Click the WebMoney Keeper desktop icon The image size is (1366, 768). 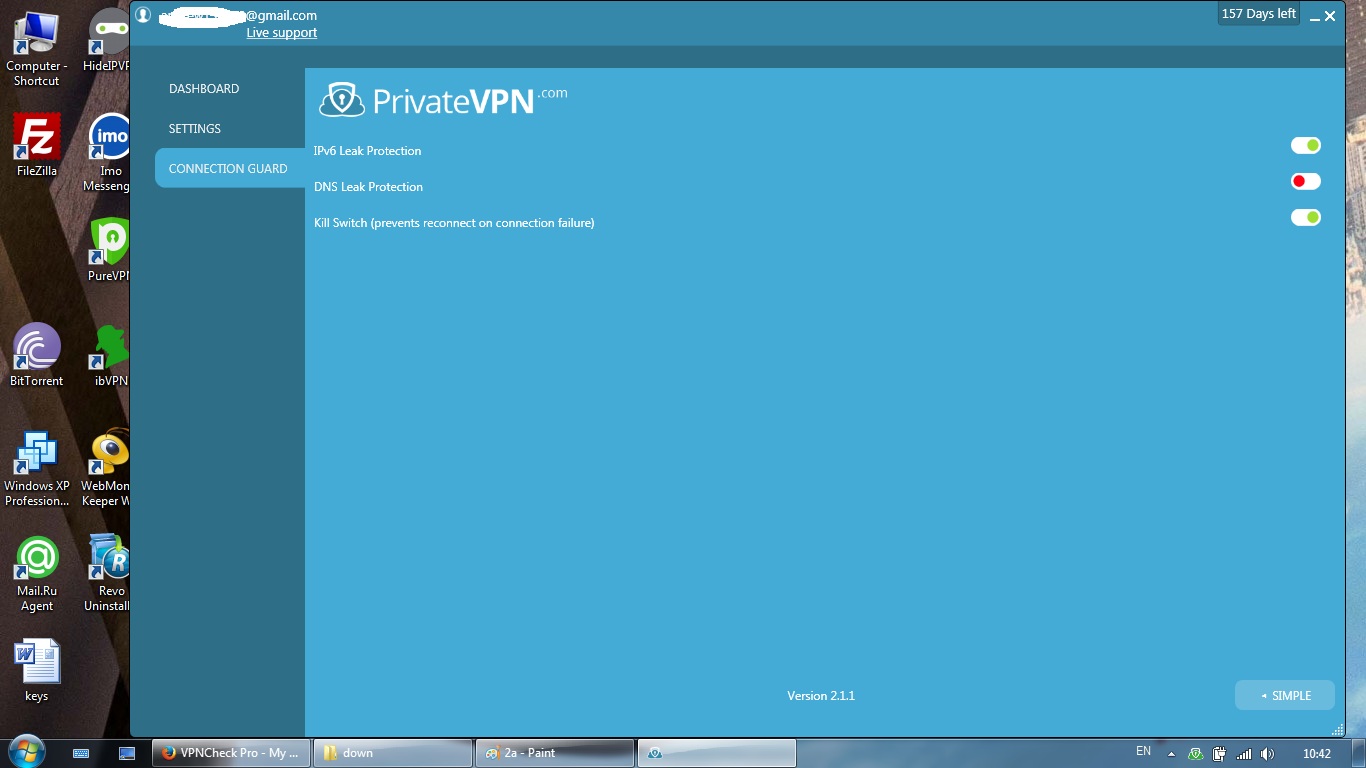pyautogui.click(x=106, y=468)
